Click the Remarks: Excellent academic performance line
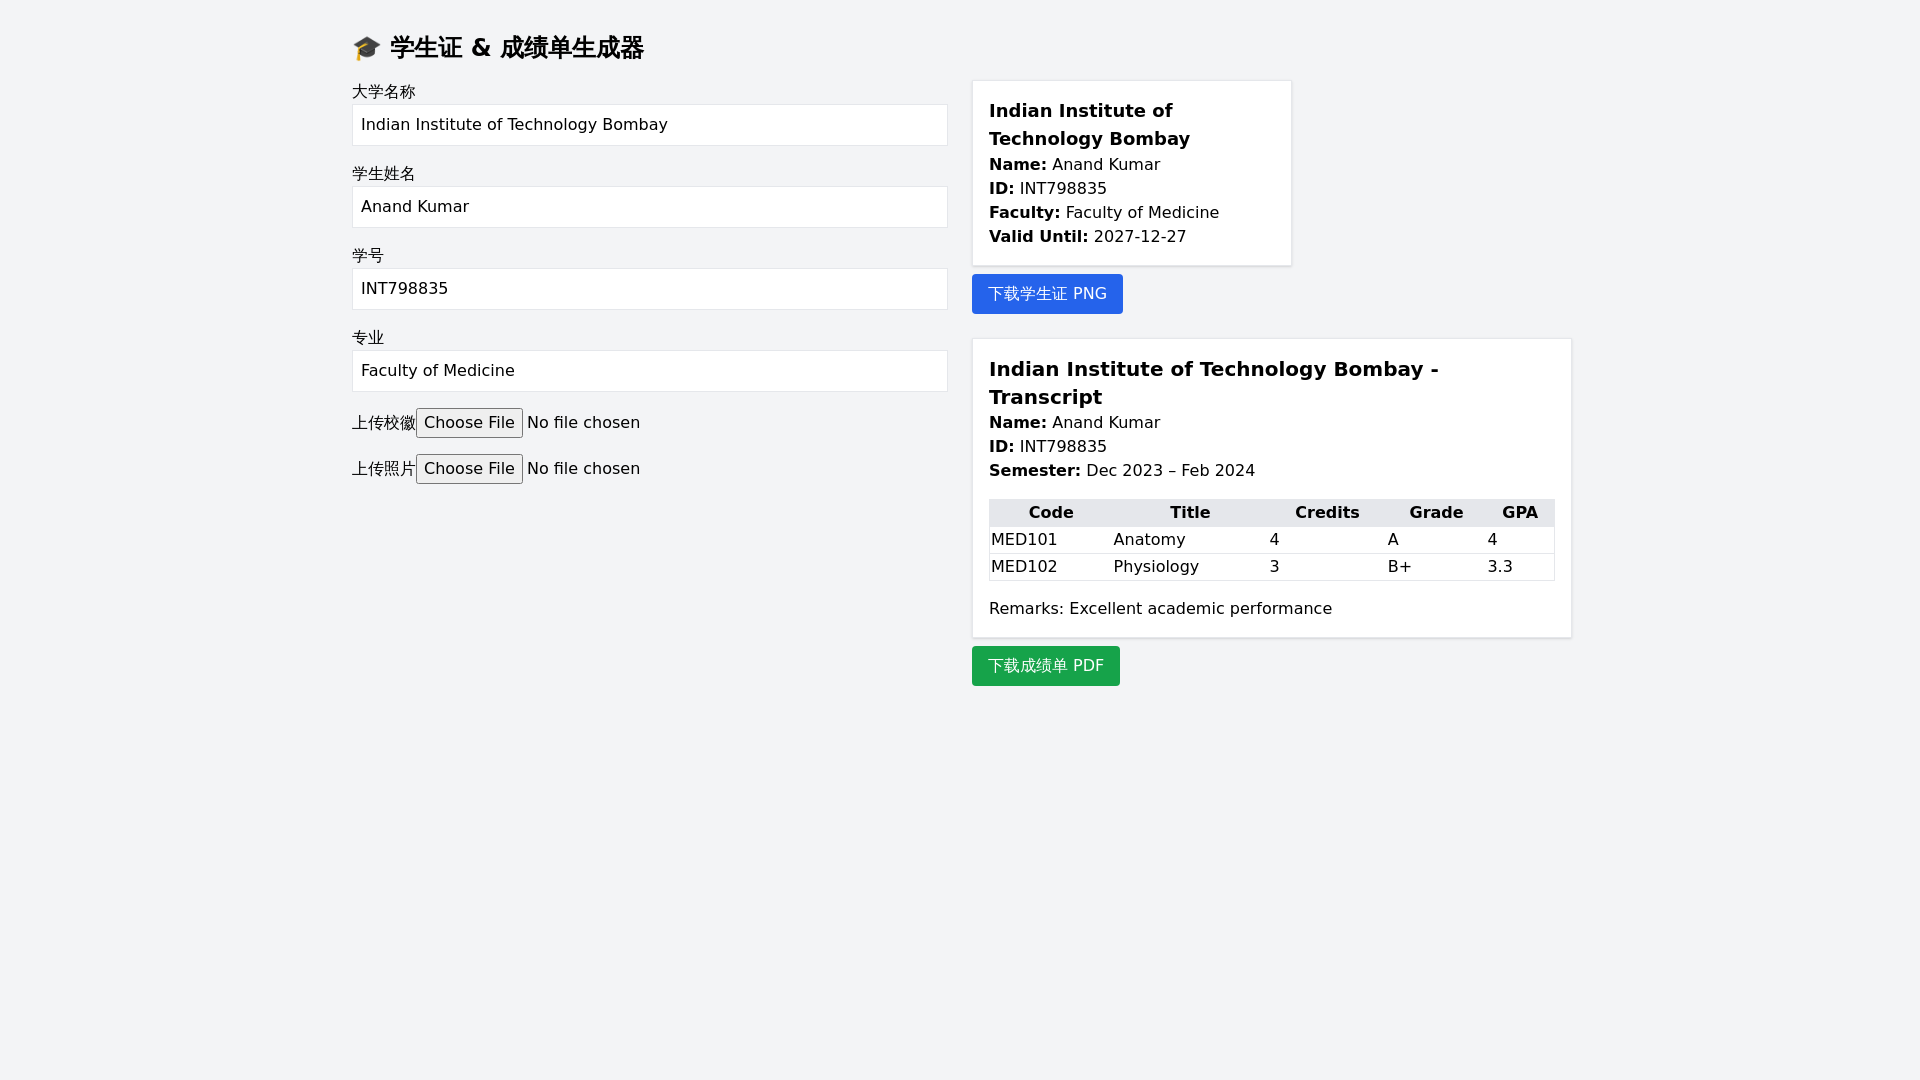Image resolution: width=1920 pixels, height=1080 pixels. (x=1160, y=609)
